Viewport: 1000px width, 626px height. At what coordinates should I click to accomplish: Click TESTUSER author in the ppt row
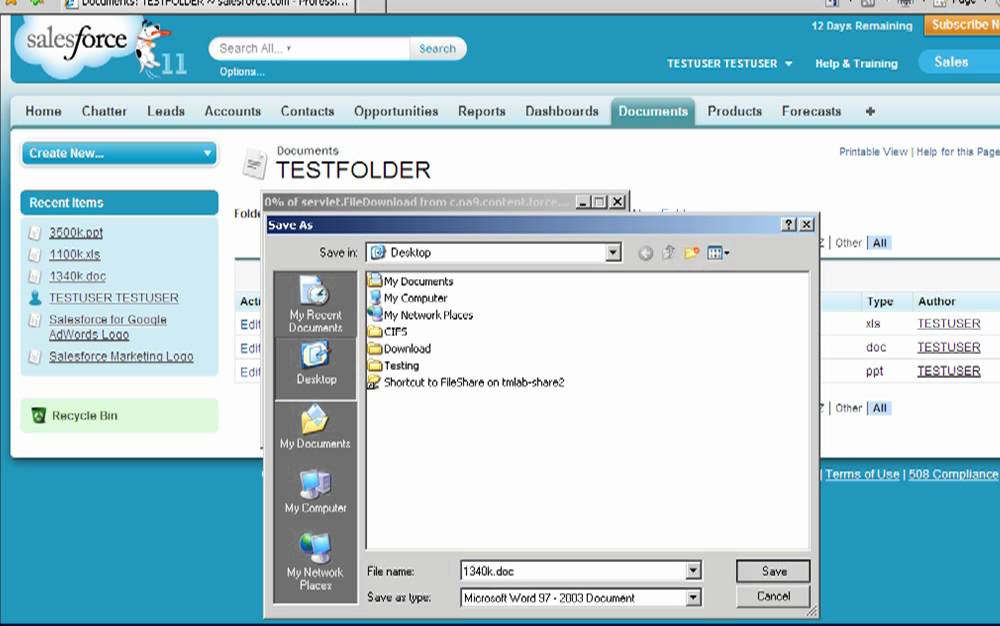[x=948, y=371]
